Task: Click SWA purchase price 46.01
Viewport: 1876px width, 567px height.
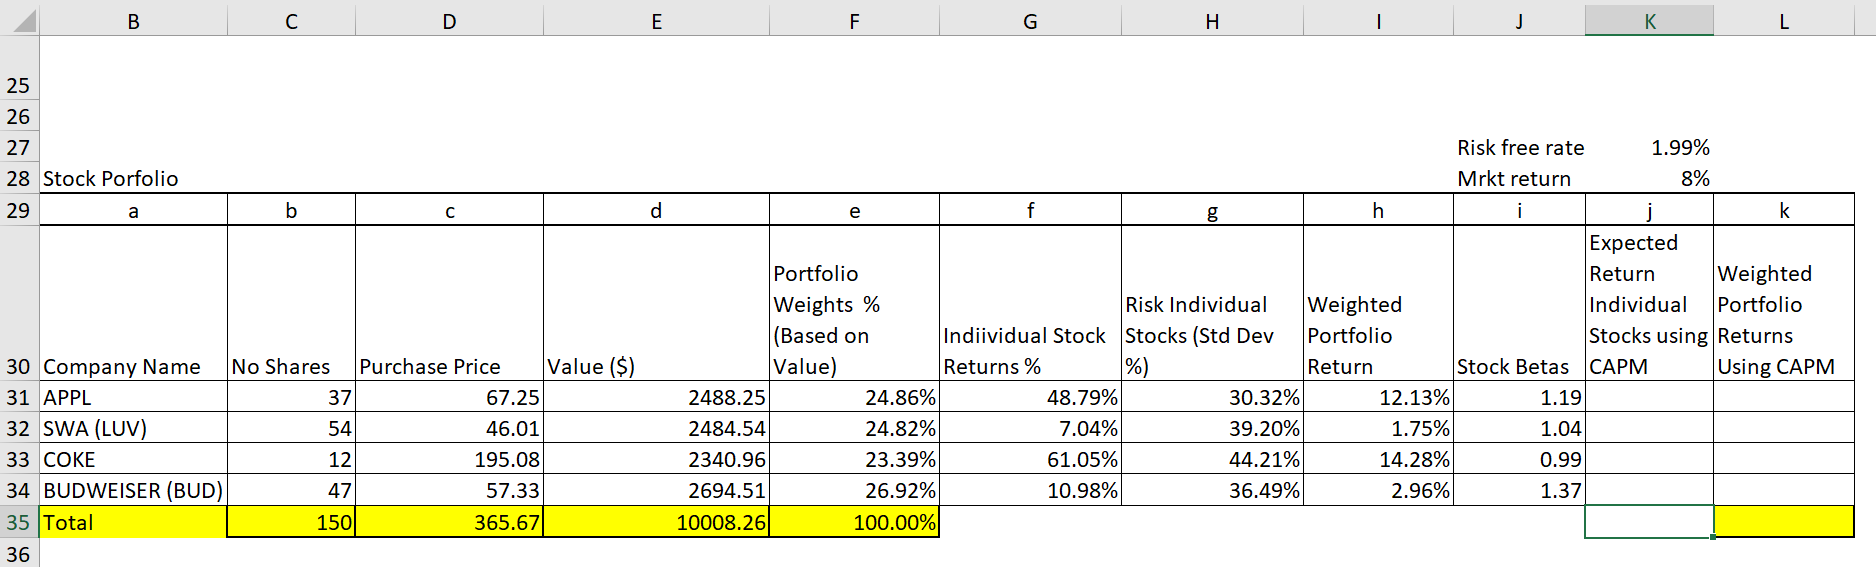Action: [450, 428]
